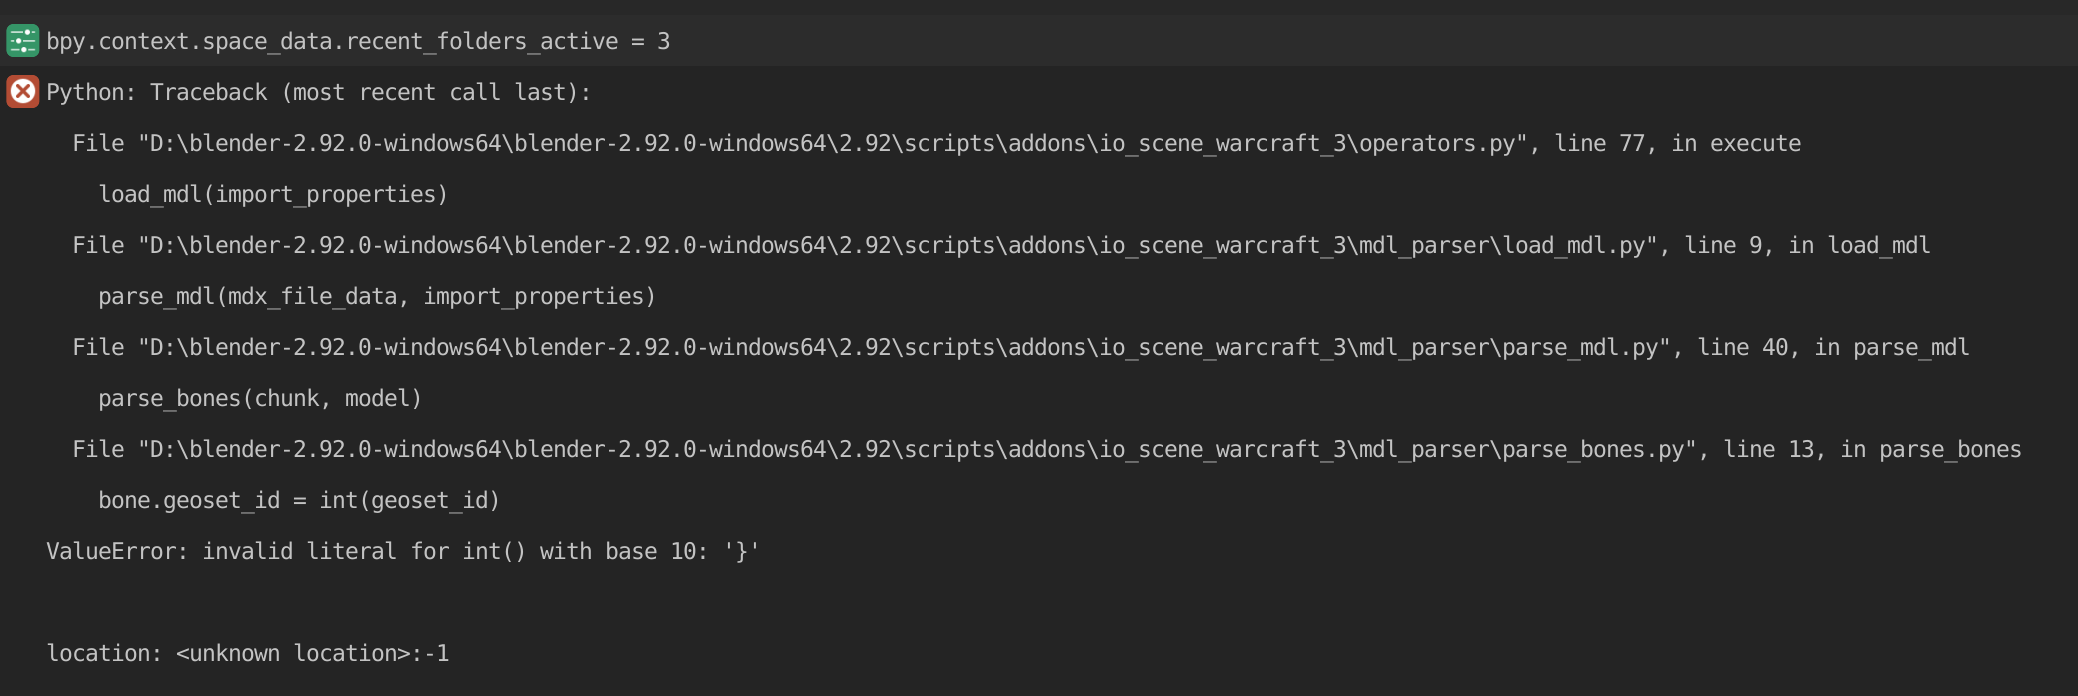Screen dimensions: 2078x696
Task: Click the red error report icon
Action: click(x=22, y=92)
